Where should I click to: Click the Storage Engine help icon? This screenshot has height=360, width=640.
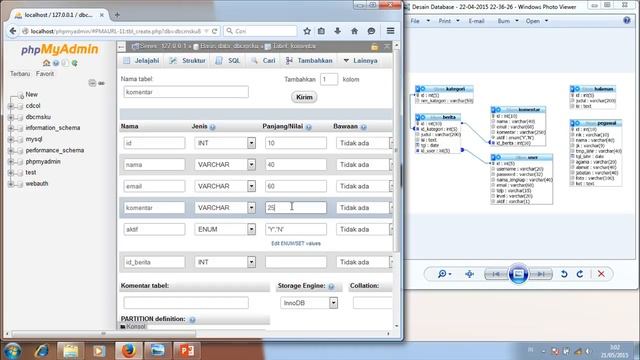331,287
